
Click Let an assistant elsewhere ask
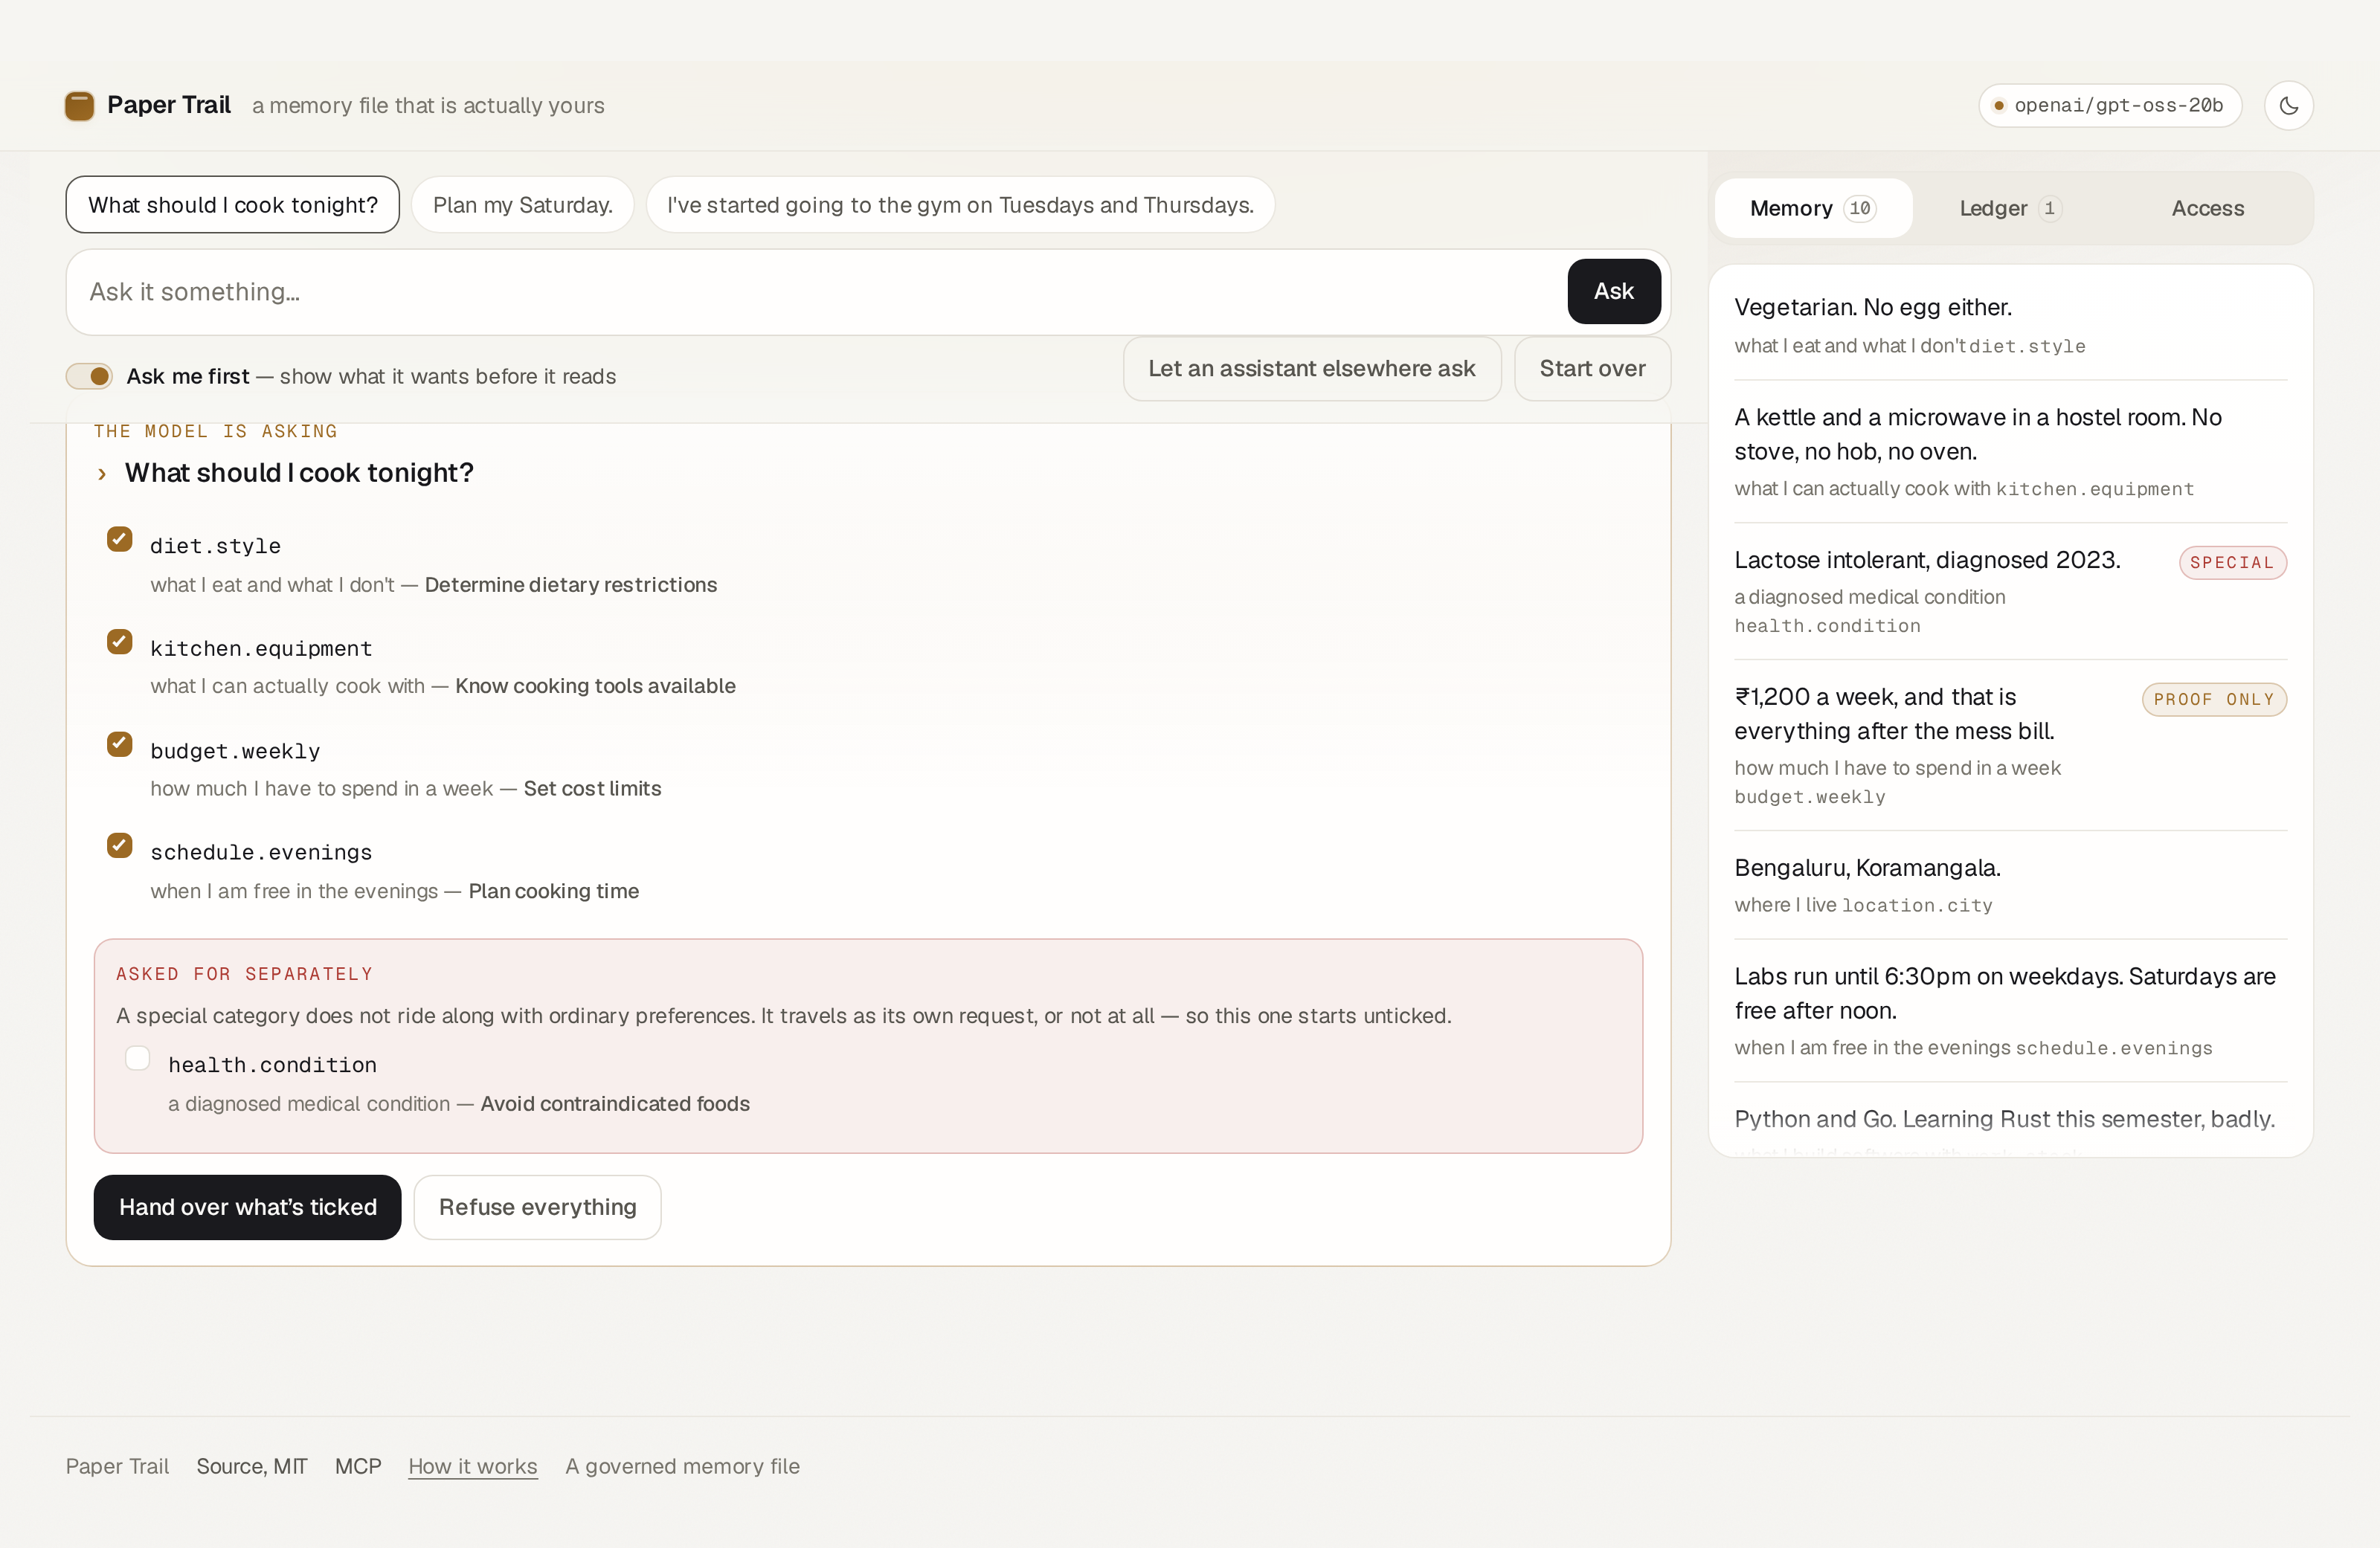click(x=1311, y=368)
